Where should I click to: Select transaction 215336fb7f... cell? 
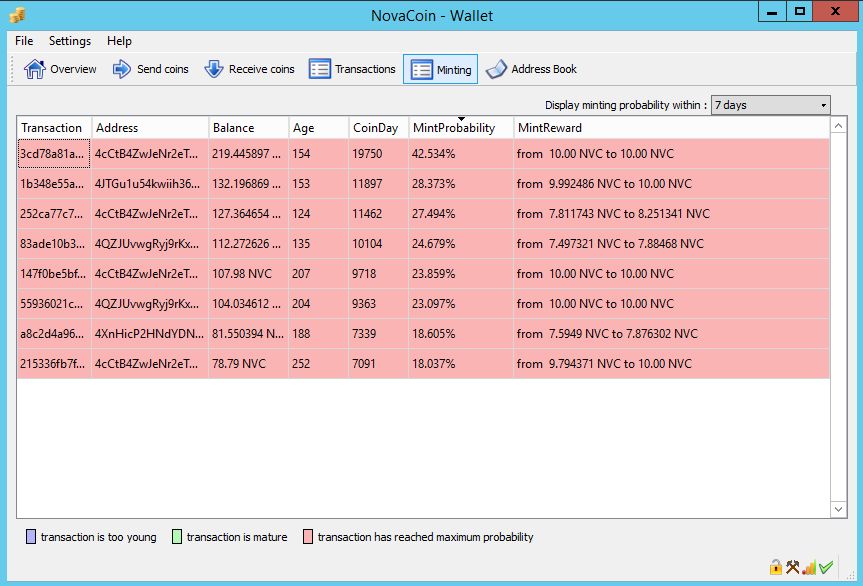[x=54, y=364]
